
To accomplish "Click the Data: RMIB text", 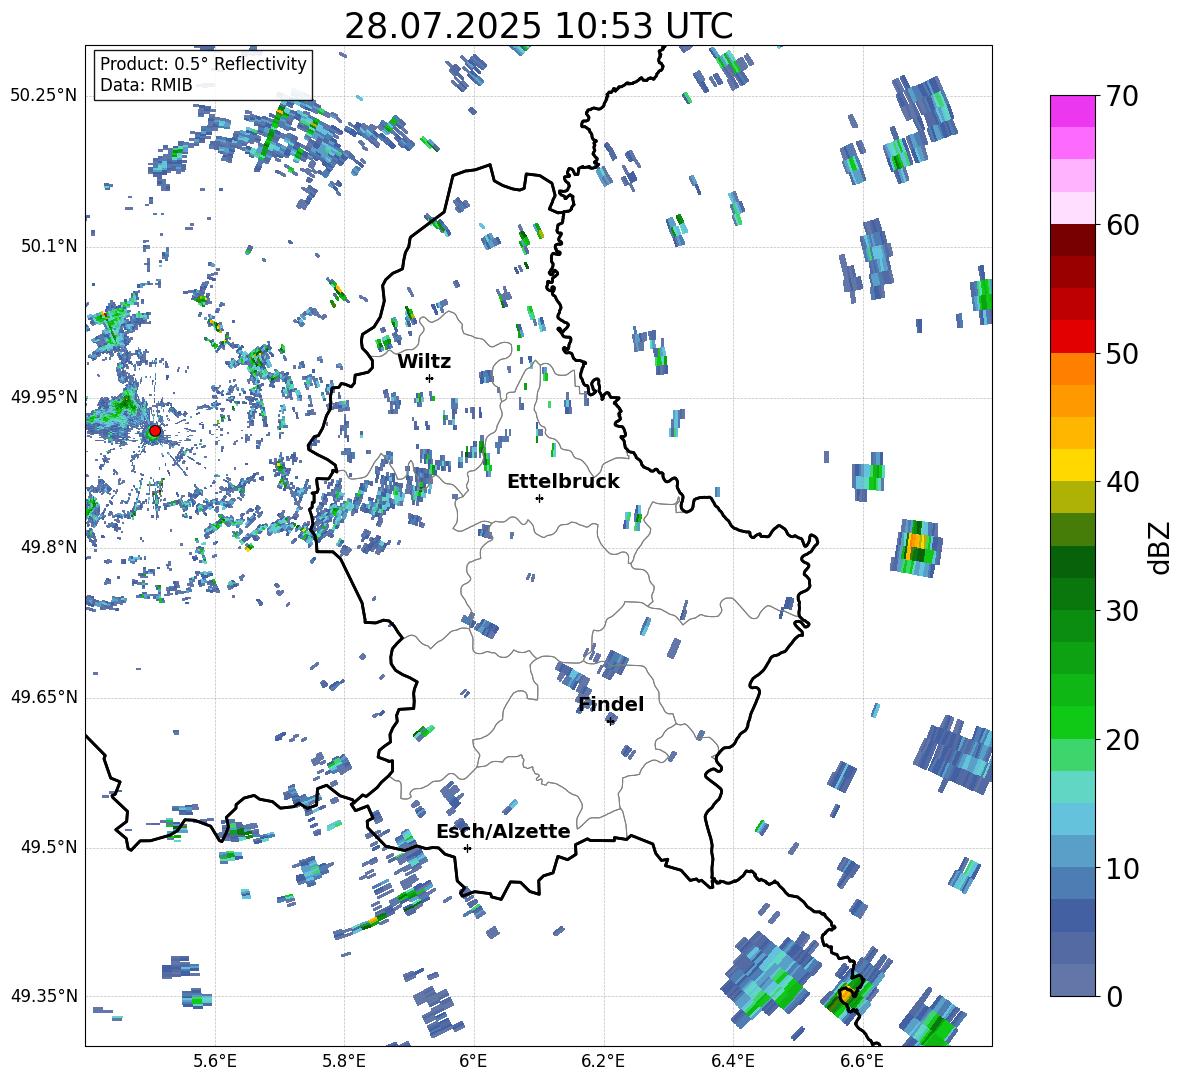I will tap(146, 85).
